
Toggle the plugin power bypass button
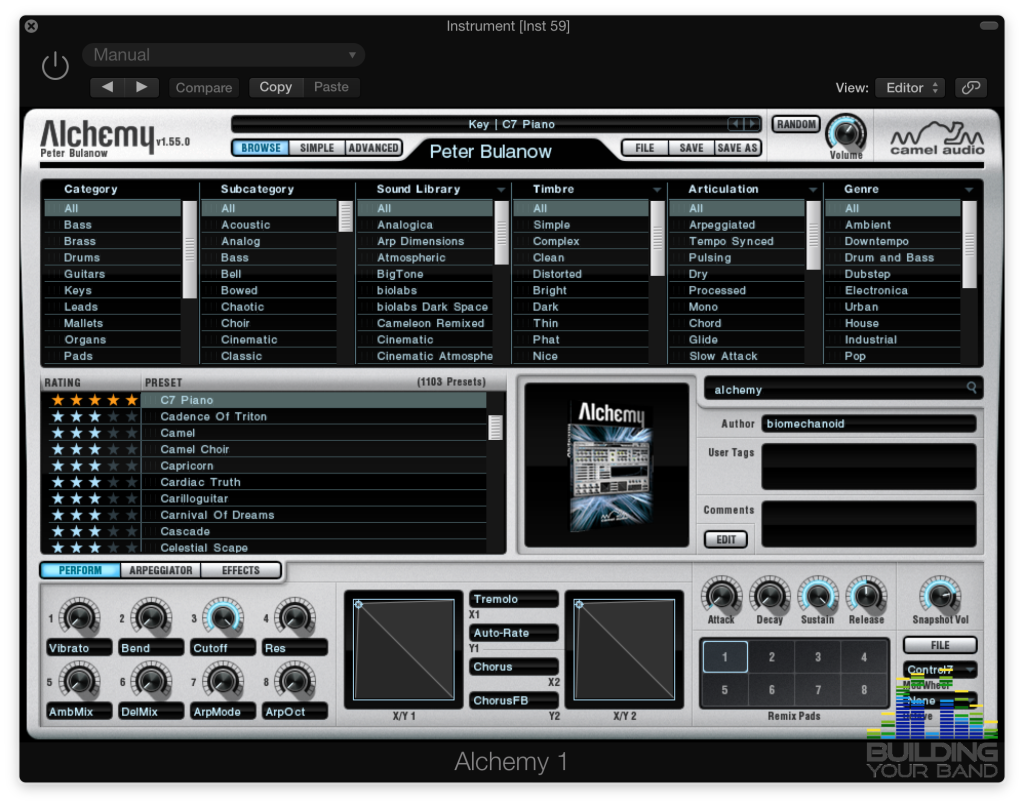pyautogui.click(x=56, y=65)
